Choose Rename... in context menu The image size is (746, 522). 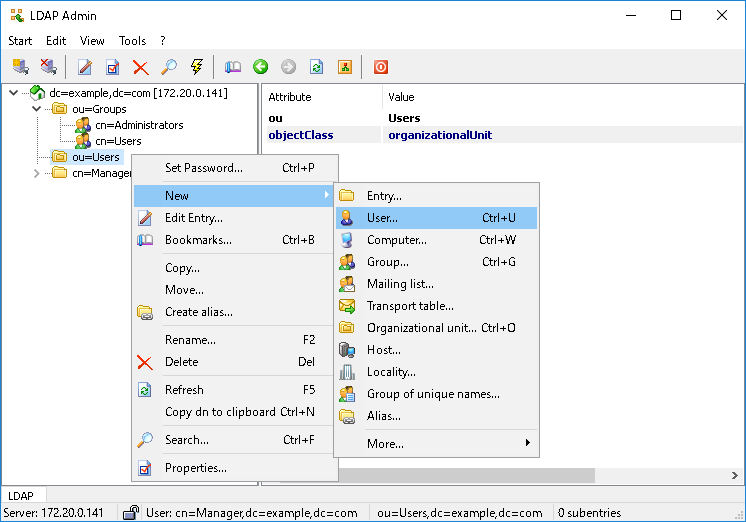235,340
